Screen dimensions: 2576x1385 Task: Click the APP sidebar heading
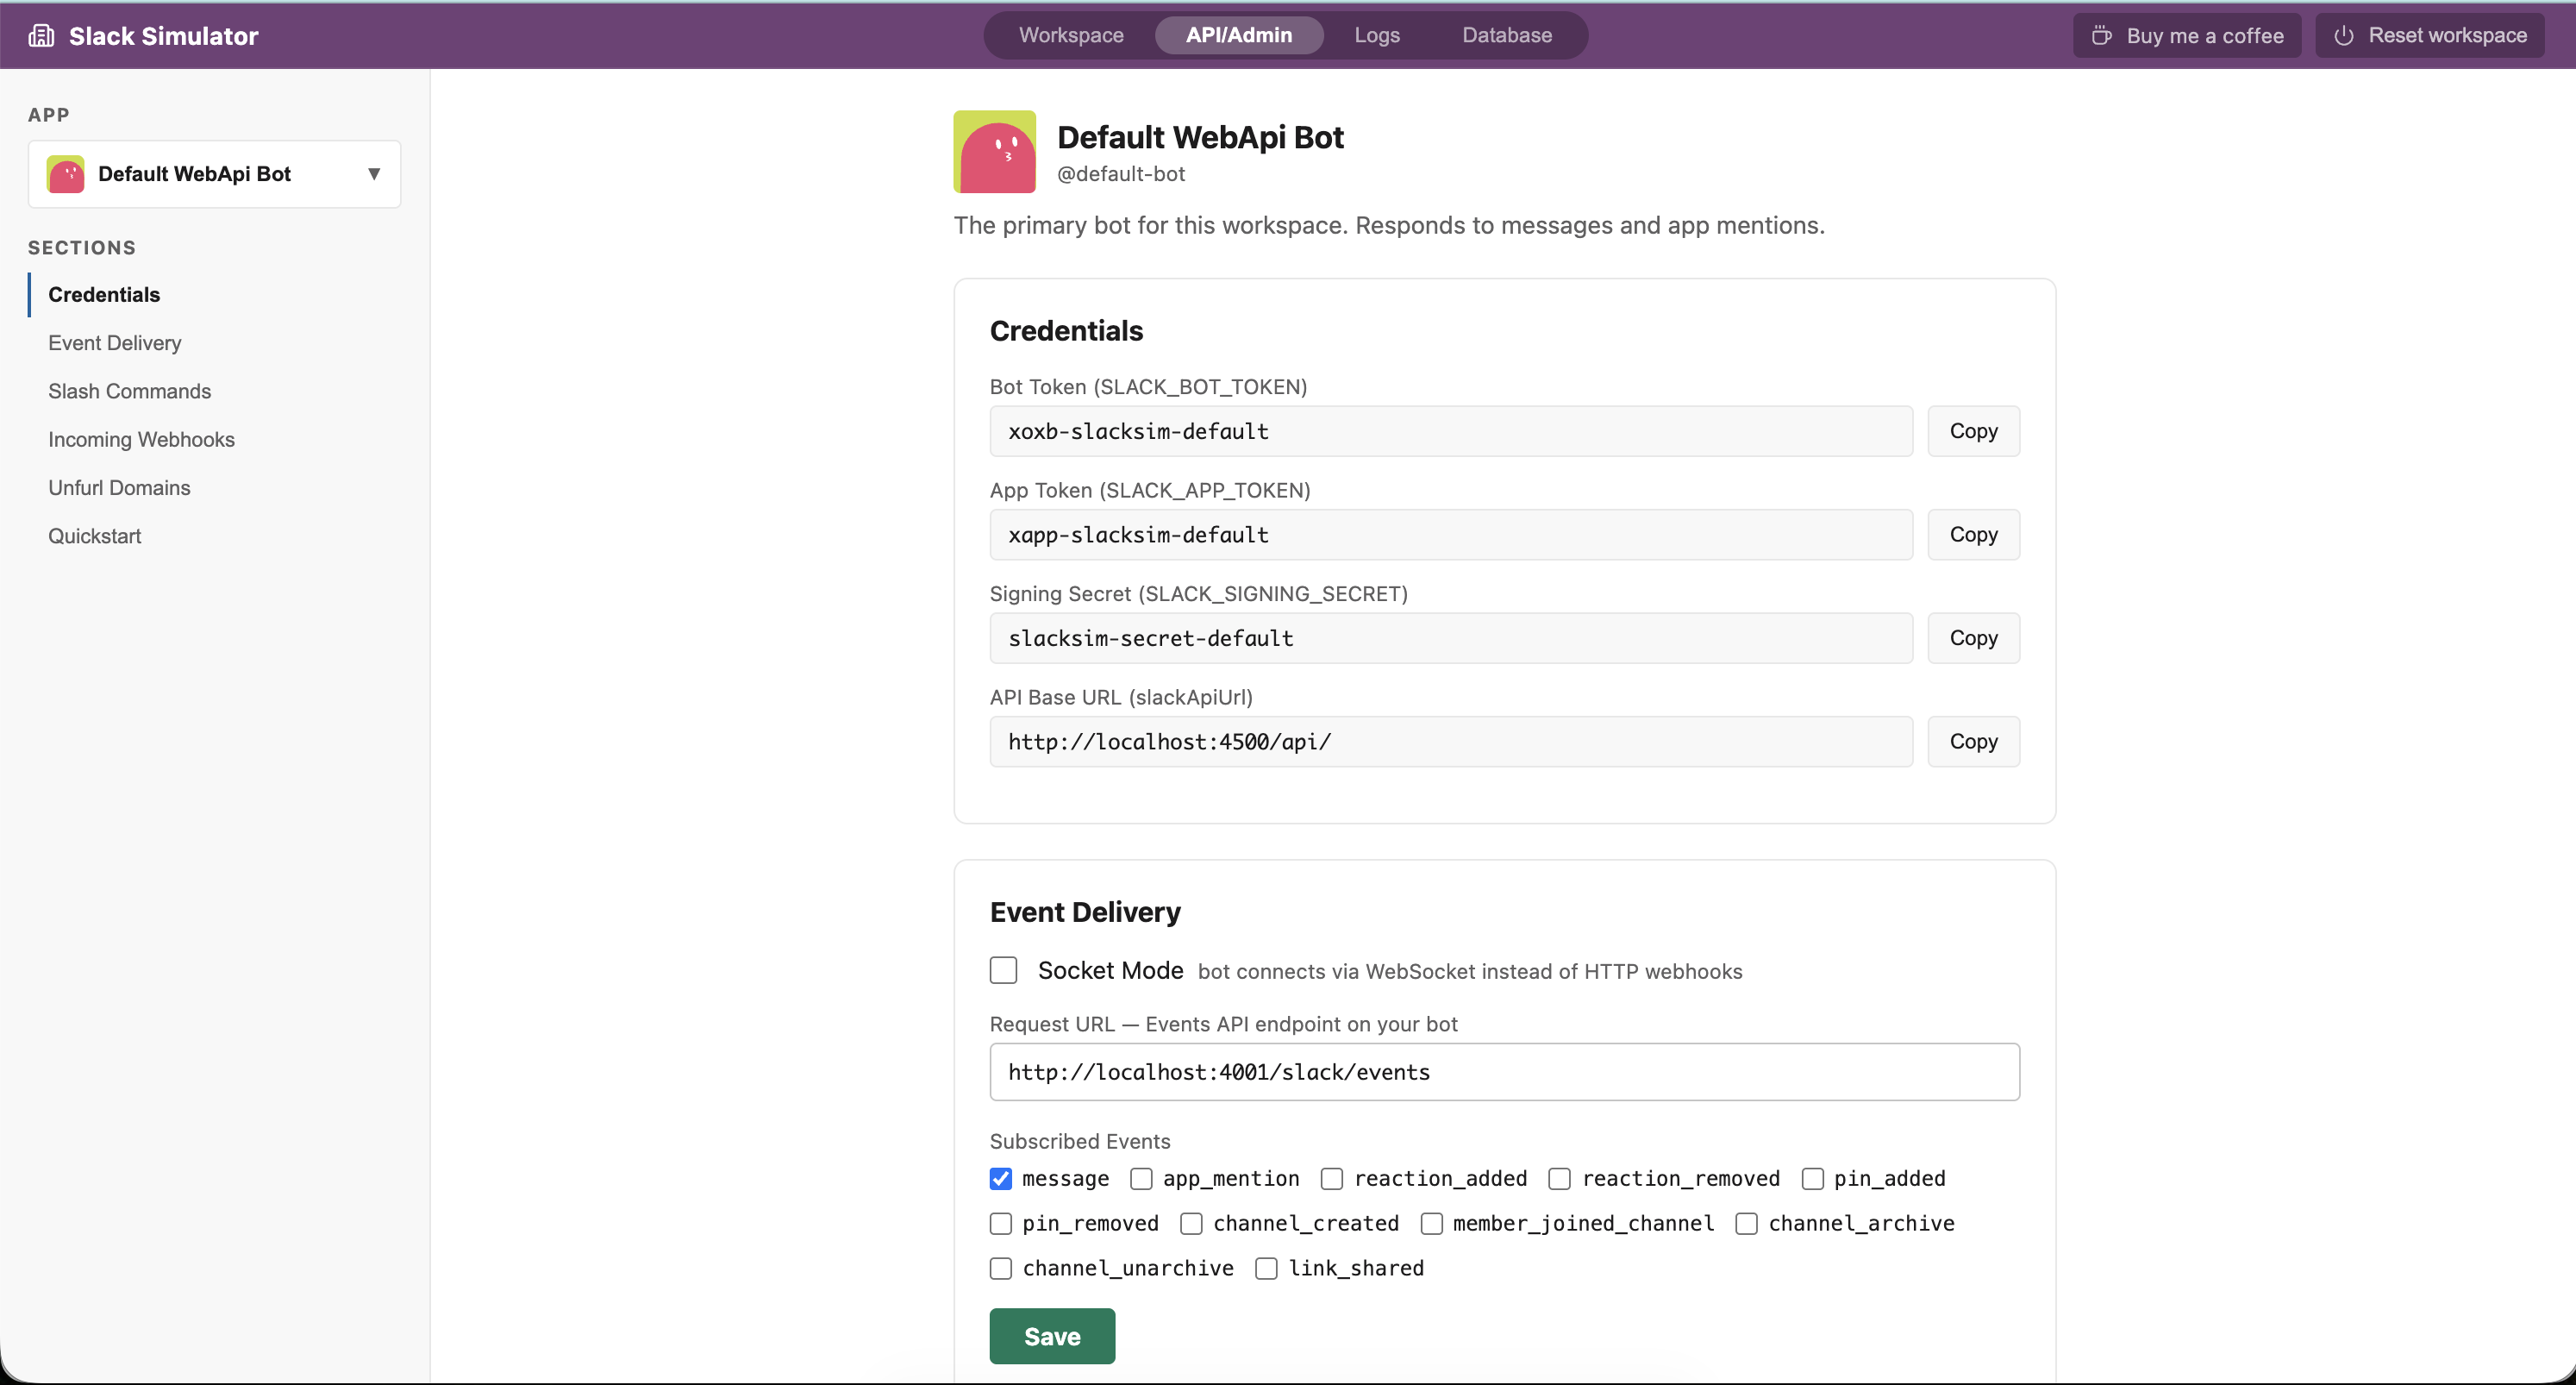coord(49,115)
